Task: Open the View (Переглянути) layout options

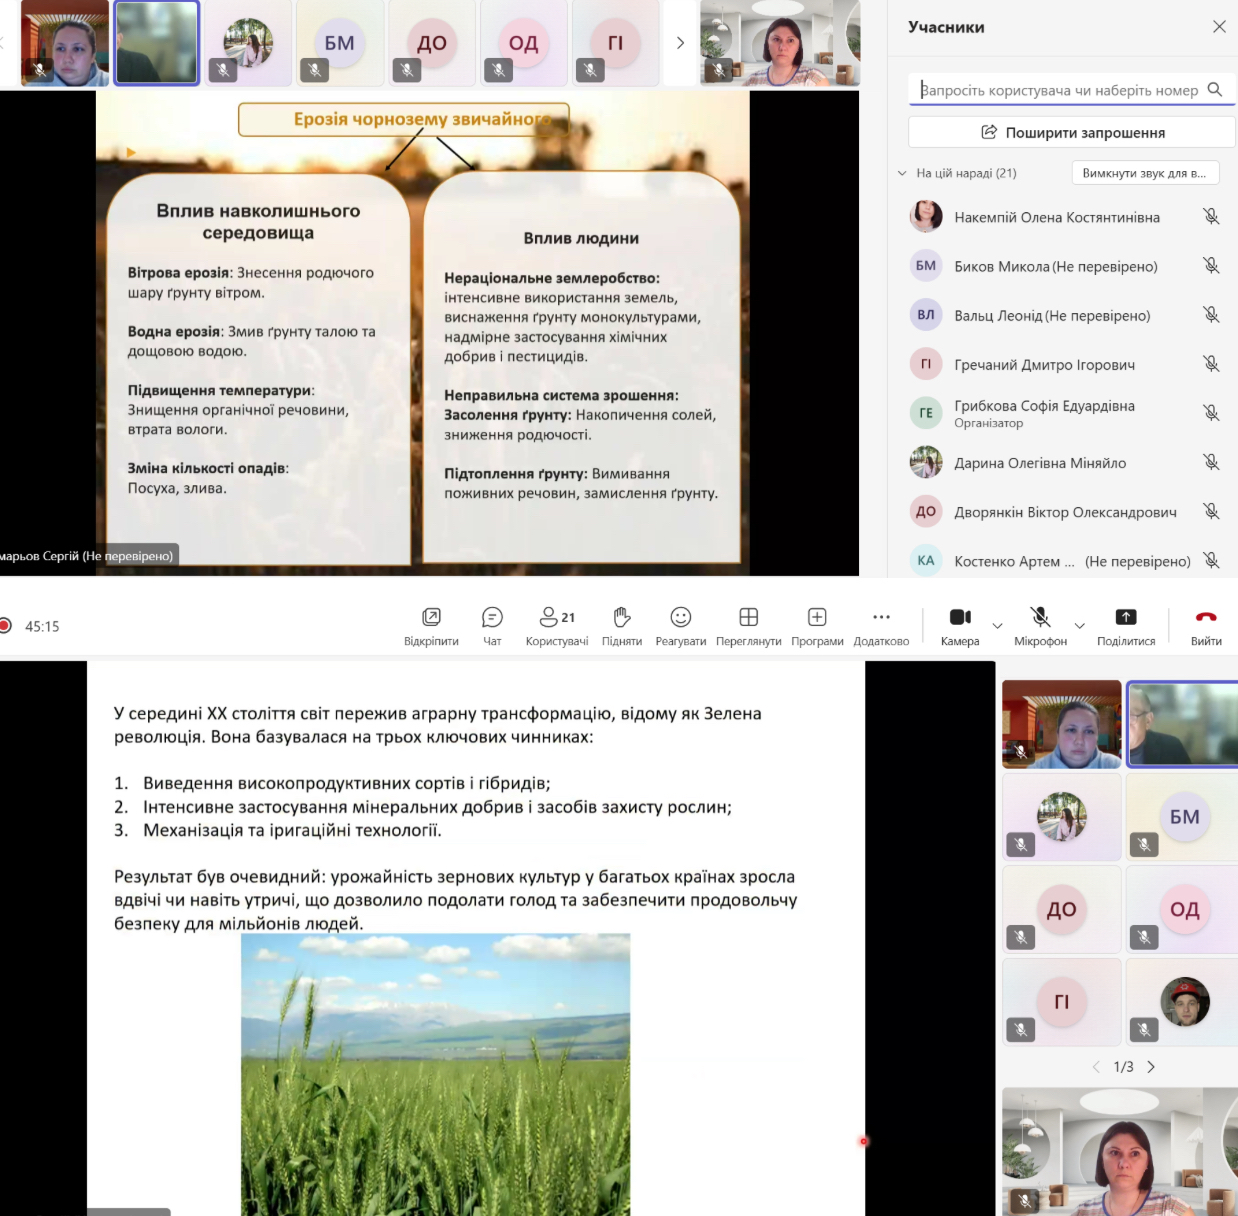Action: tap(748, 618)
